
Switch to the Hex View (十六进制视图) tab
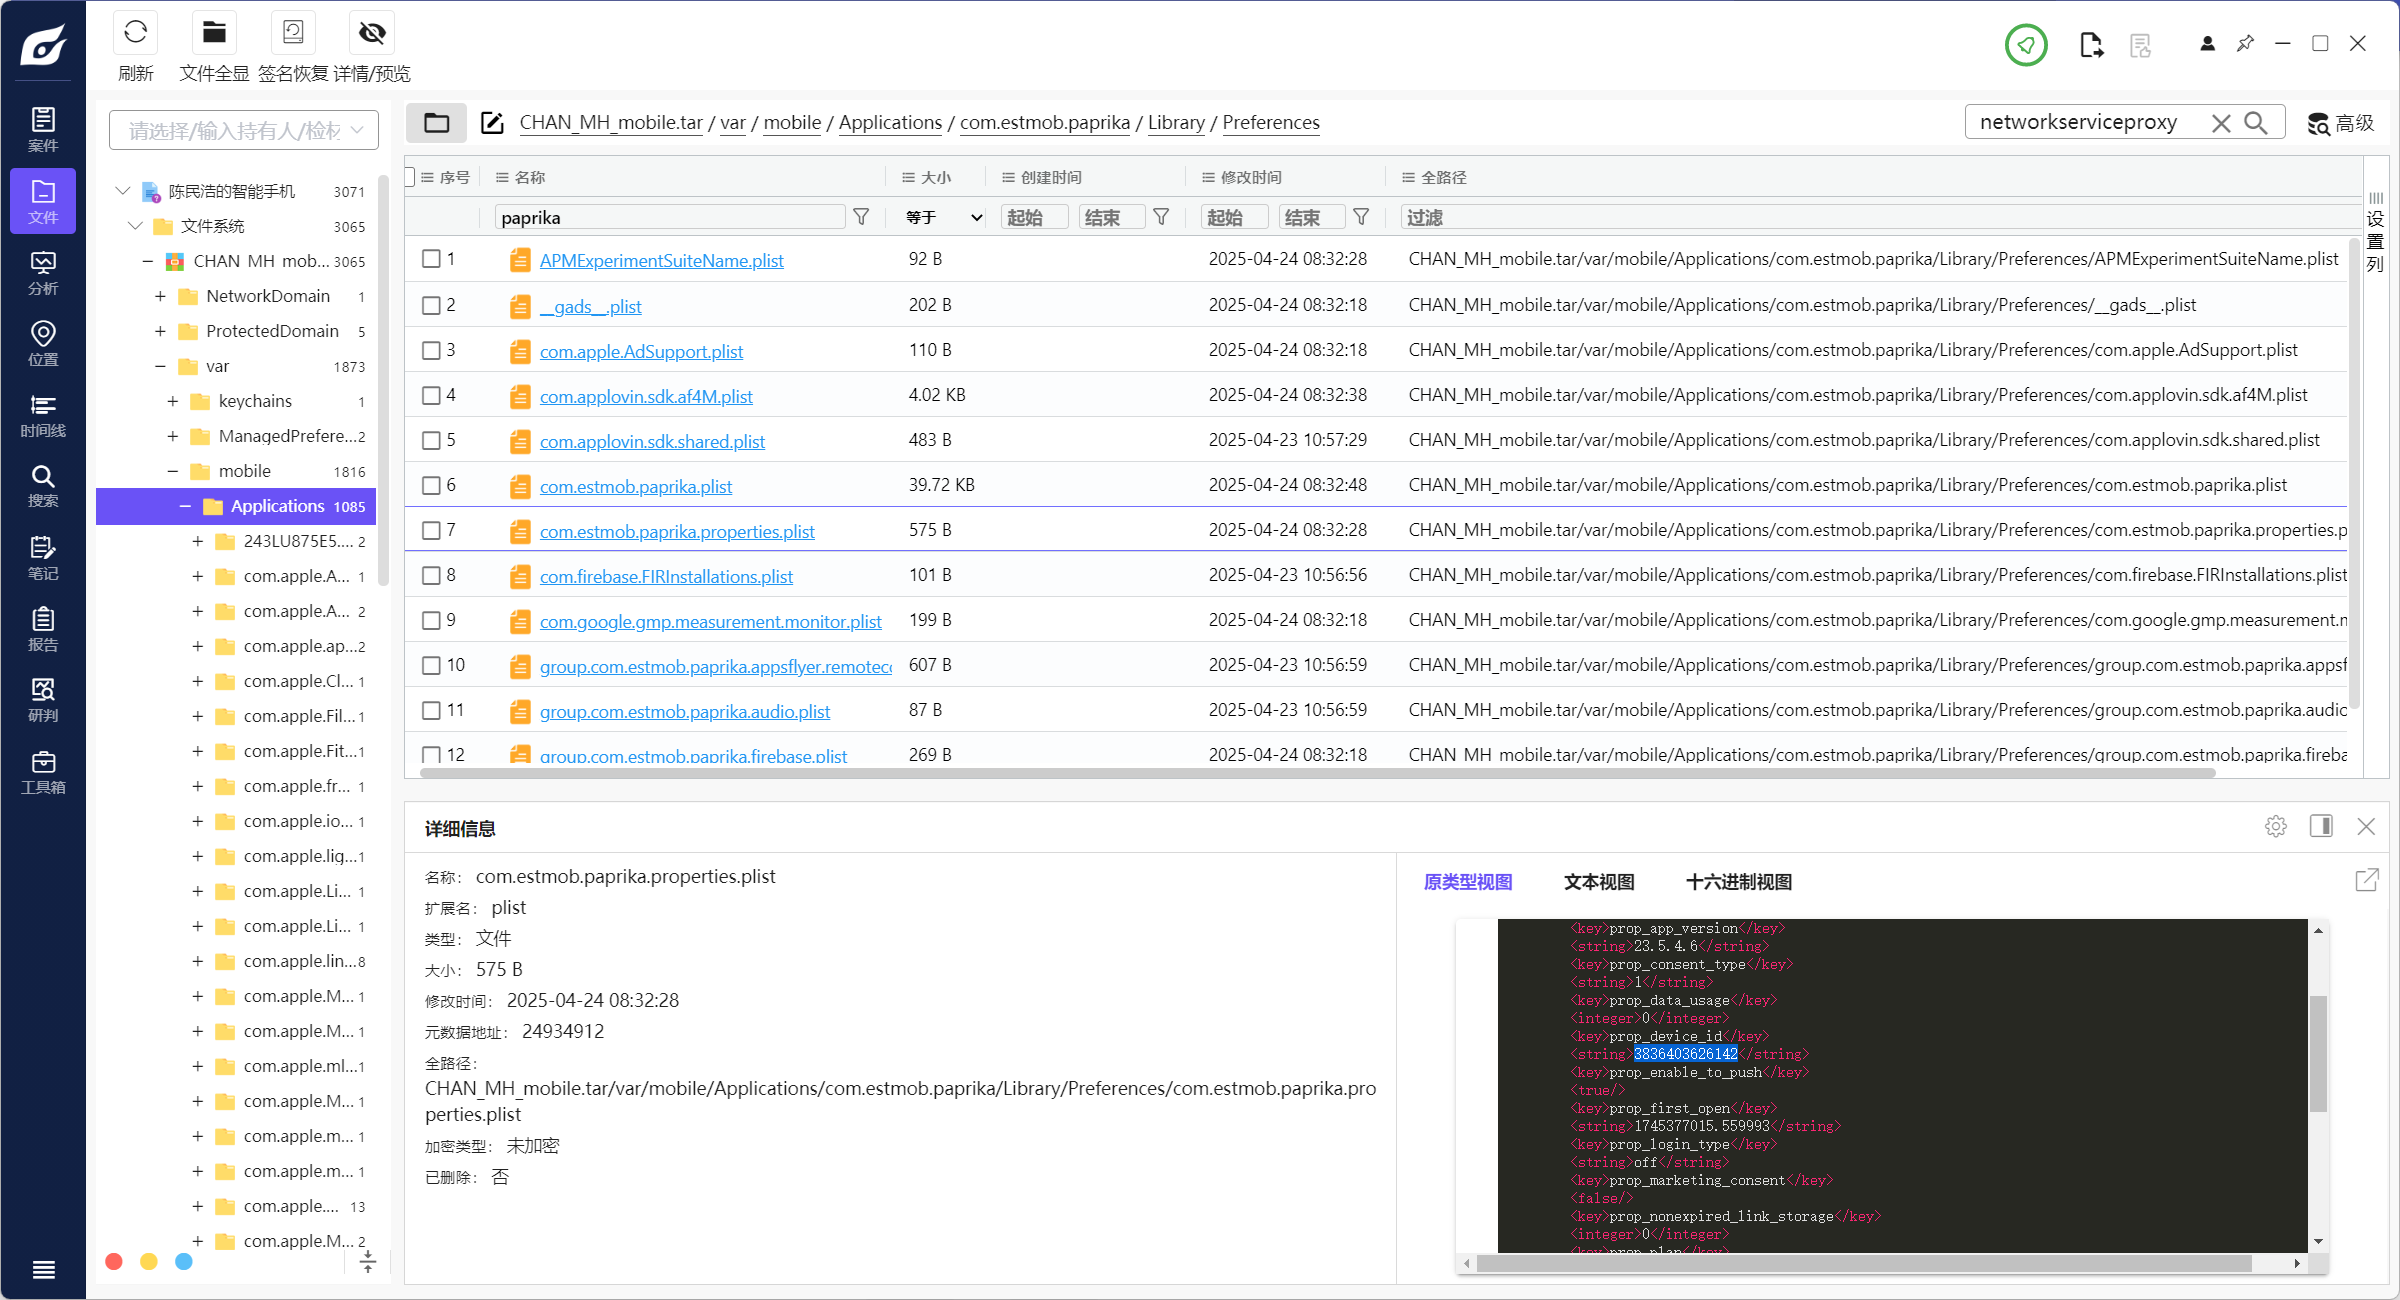[x=1738, y=882]
